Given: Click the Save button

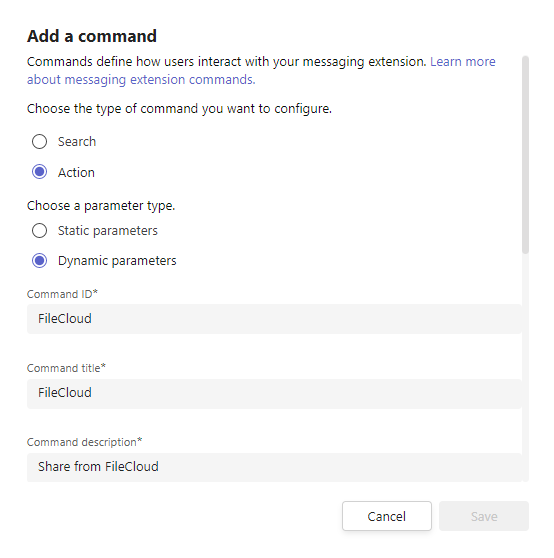Looking at the screenshot, I should coord(484,516).
